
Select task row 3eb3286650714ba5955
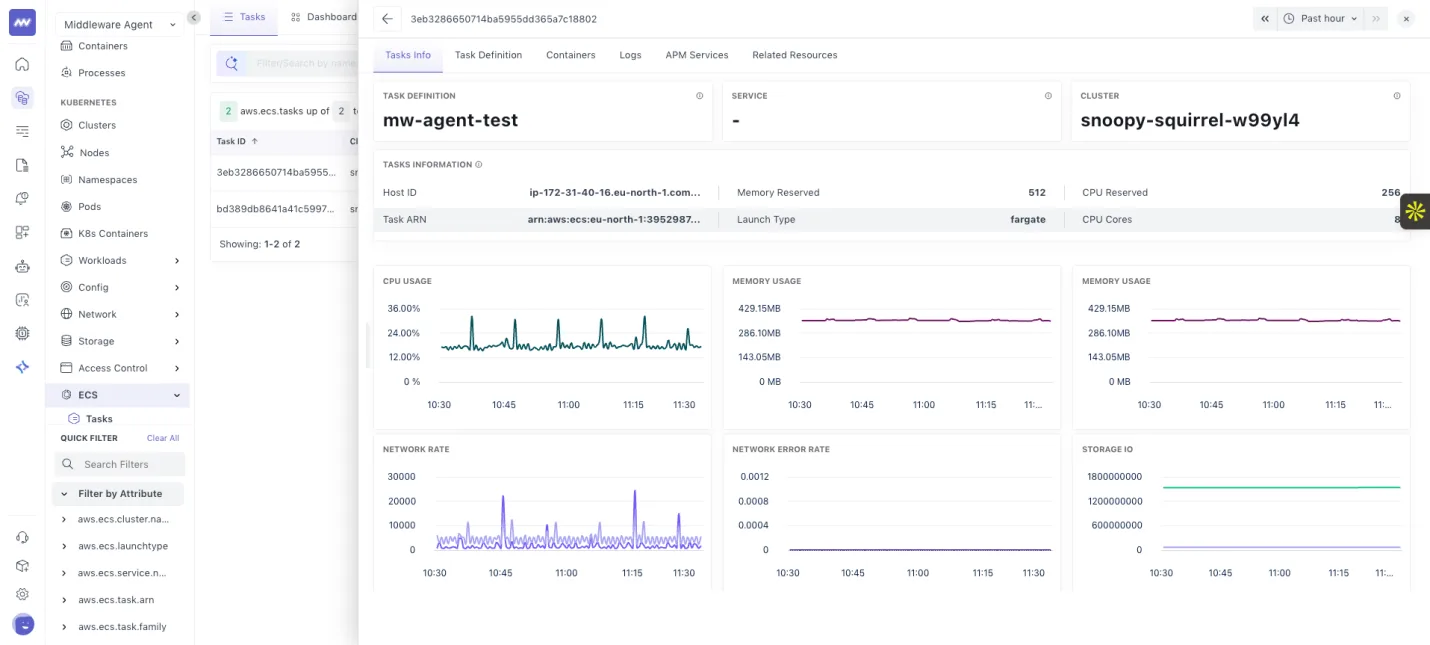[x=284, y=172]
